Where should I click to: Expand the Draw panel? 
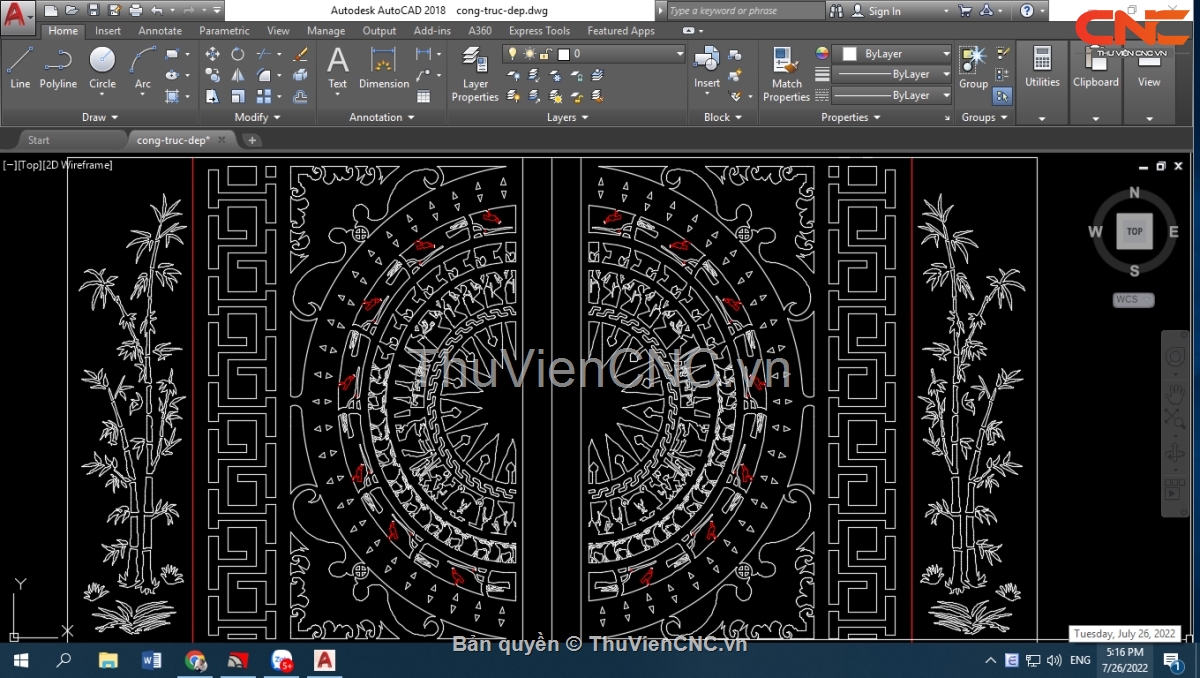[x=100, y=117]
